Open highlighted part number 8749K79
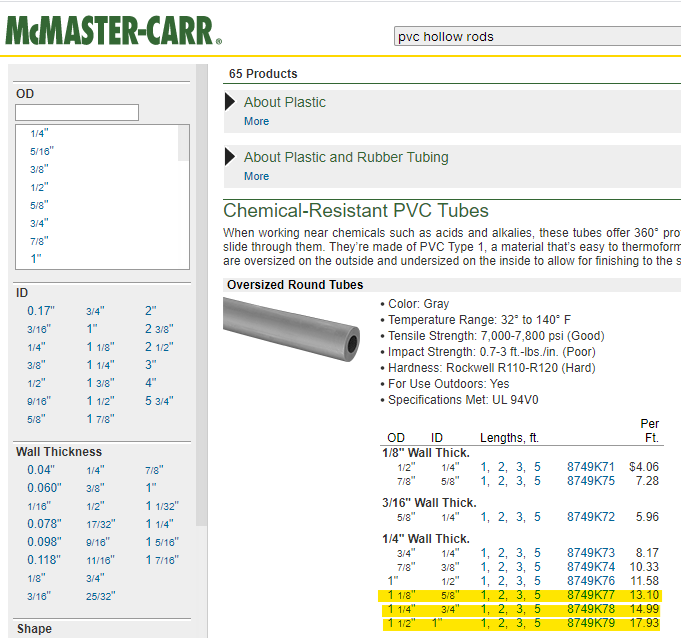Image resolution: width=681 pixels, height=638 pixels. 591,623
